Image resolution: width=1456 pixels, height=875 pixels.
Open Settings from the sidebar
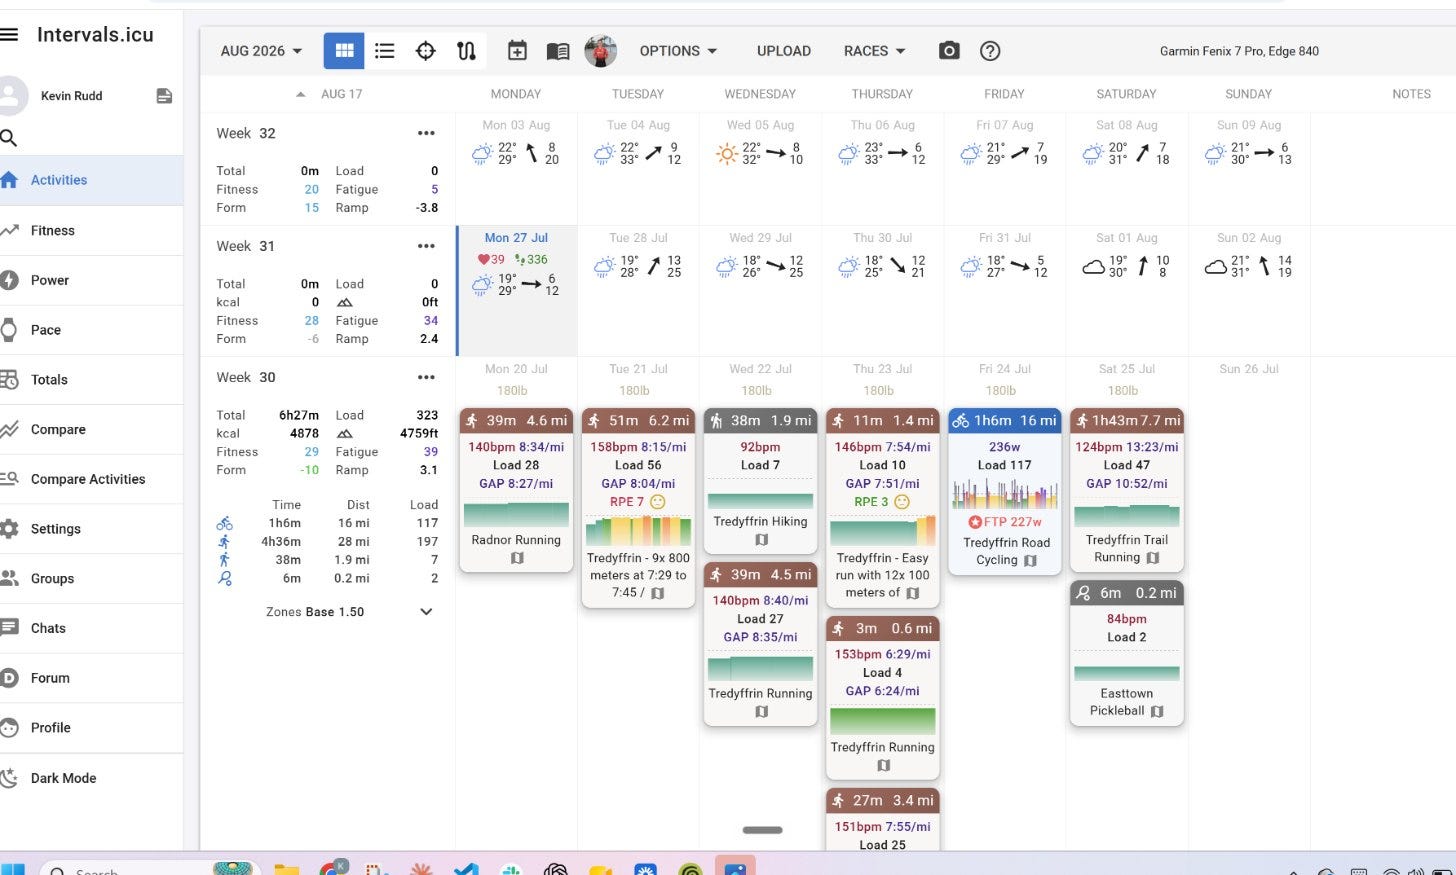(91, 529)
